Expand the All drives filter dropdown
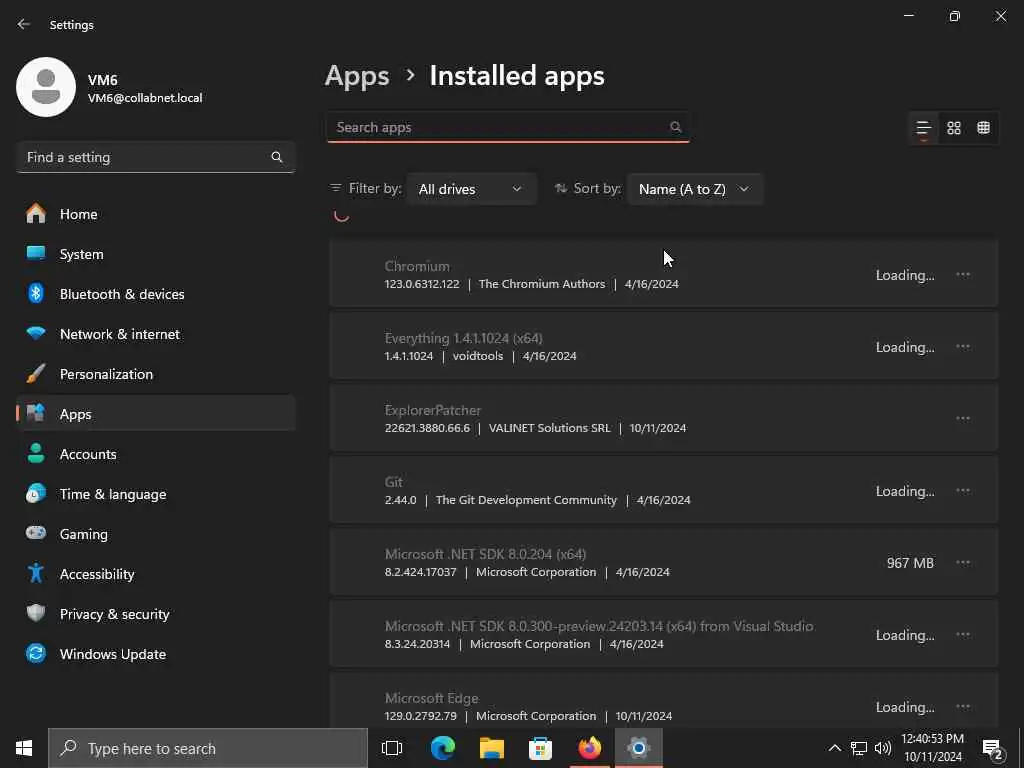1024x768 pixels. pyautogui.click(x=471, y=189)
